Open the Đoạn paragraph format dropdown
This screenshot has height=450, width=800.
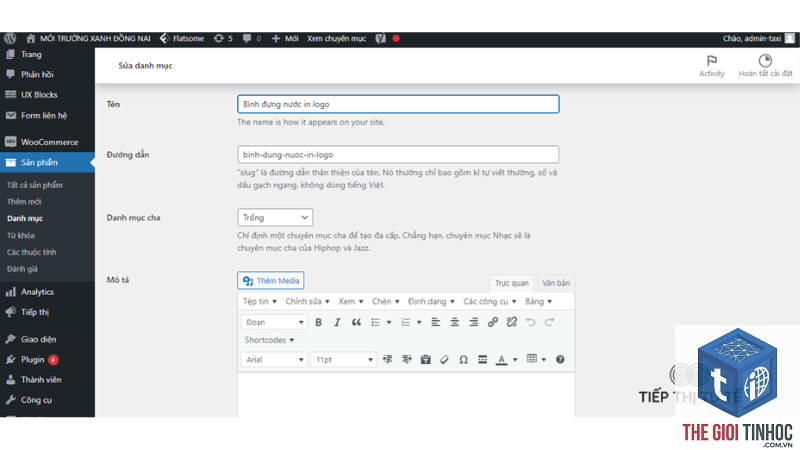pyautogui.click(x=274, y=322)
